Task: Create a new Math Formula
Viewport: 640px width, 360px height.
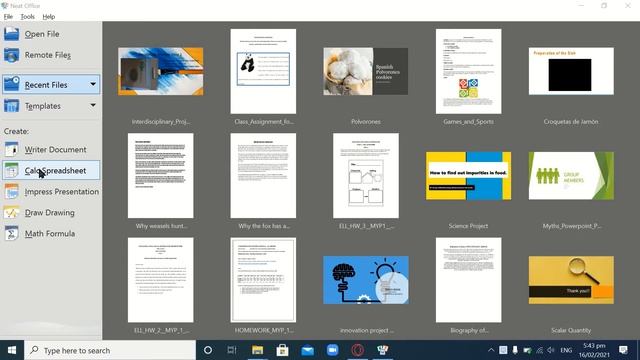Action: point(51,233)
